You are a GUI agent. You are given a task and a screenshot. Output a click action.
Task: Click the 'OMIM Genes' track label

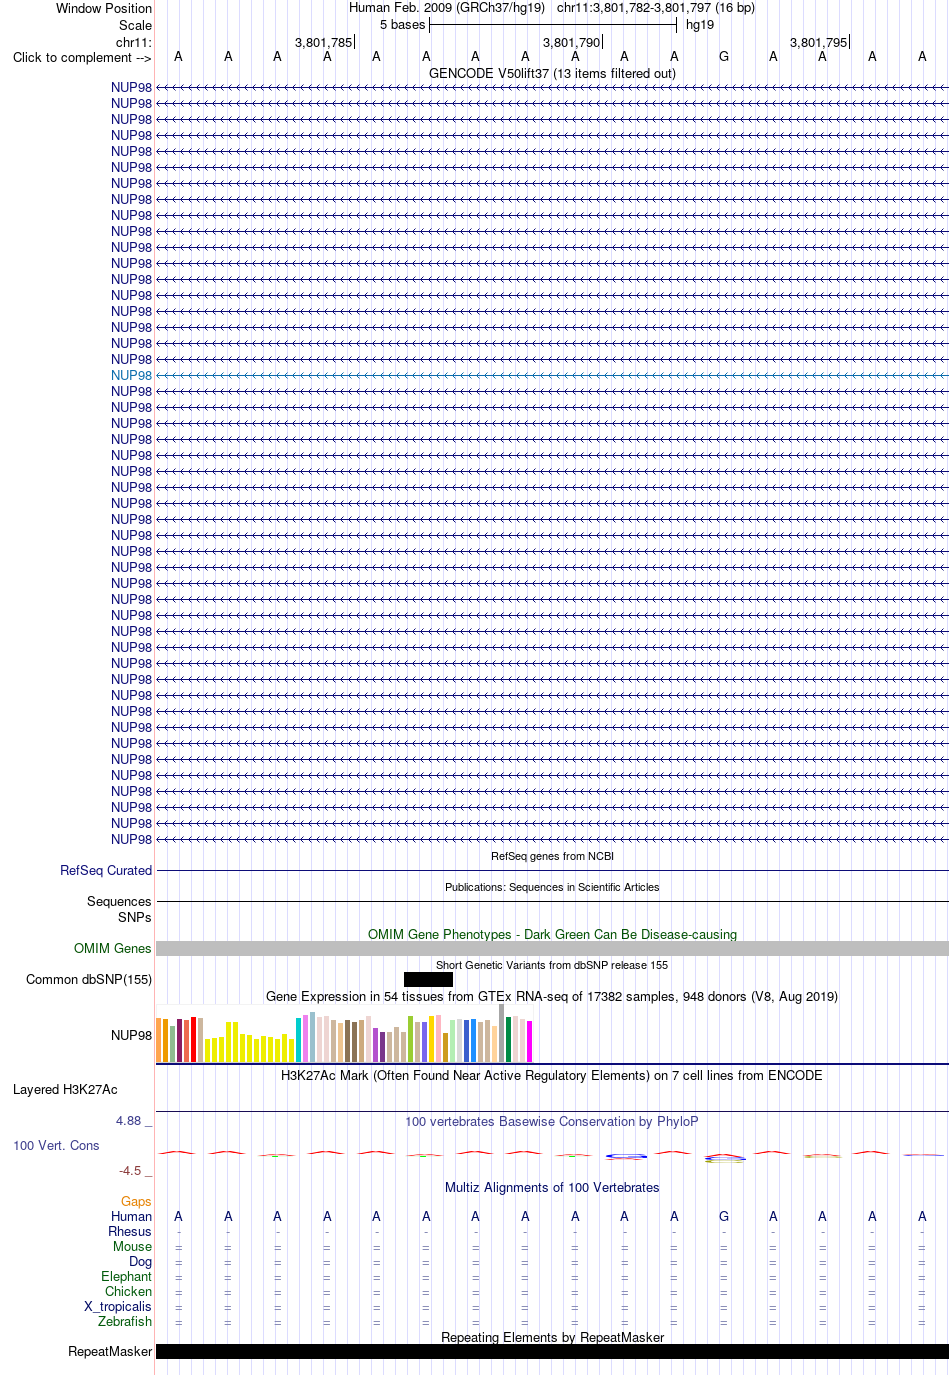tap(113, 948)
